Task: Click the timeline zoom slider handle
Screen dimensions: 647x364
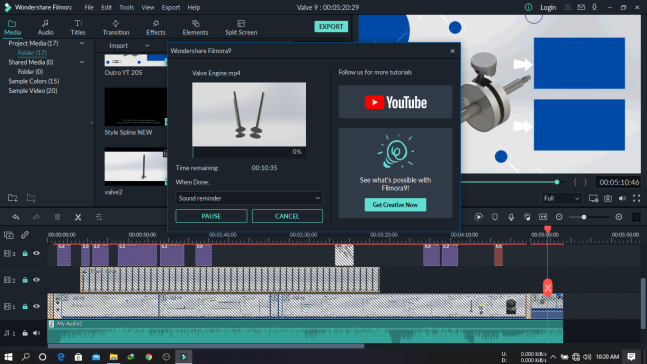Action: click(x=583, y=217)
